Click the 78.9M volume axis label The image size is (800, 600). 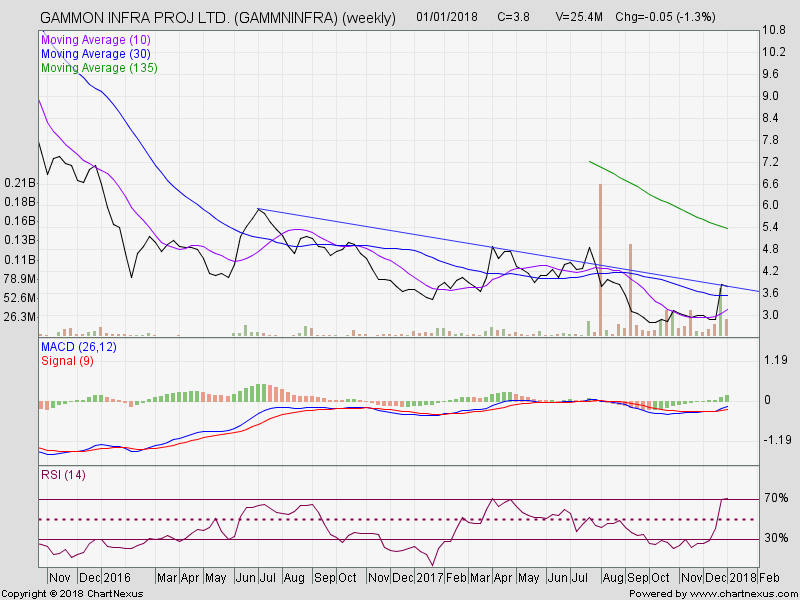(x=19, y=279)
